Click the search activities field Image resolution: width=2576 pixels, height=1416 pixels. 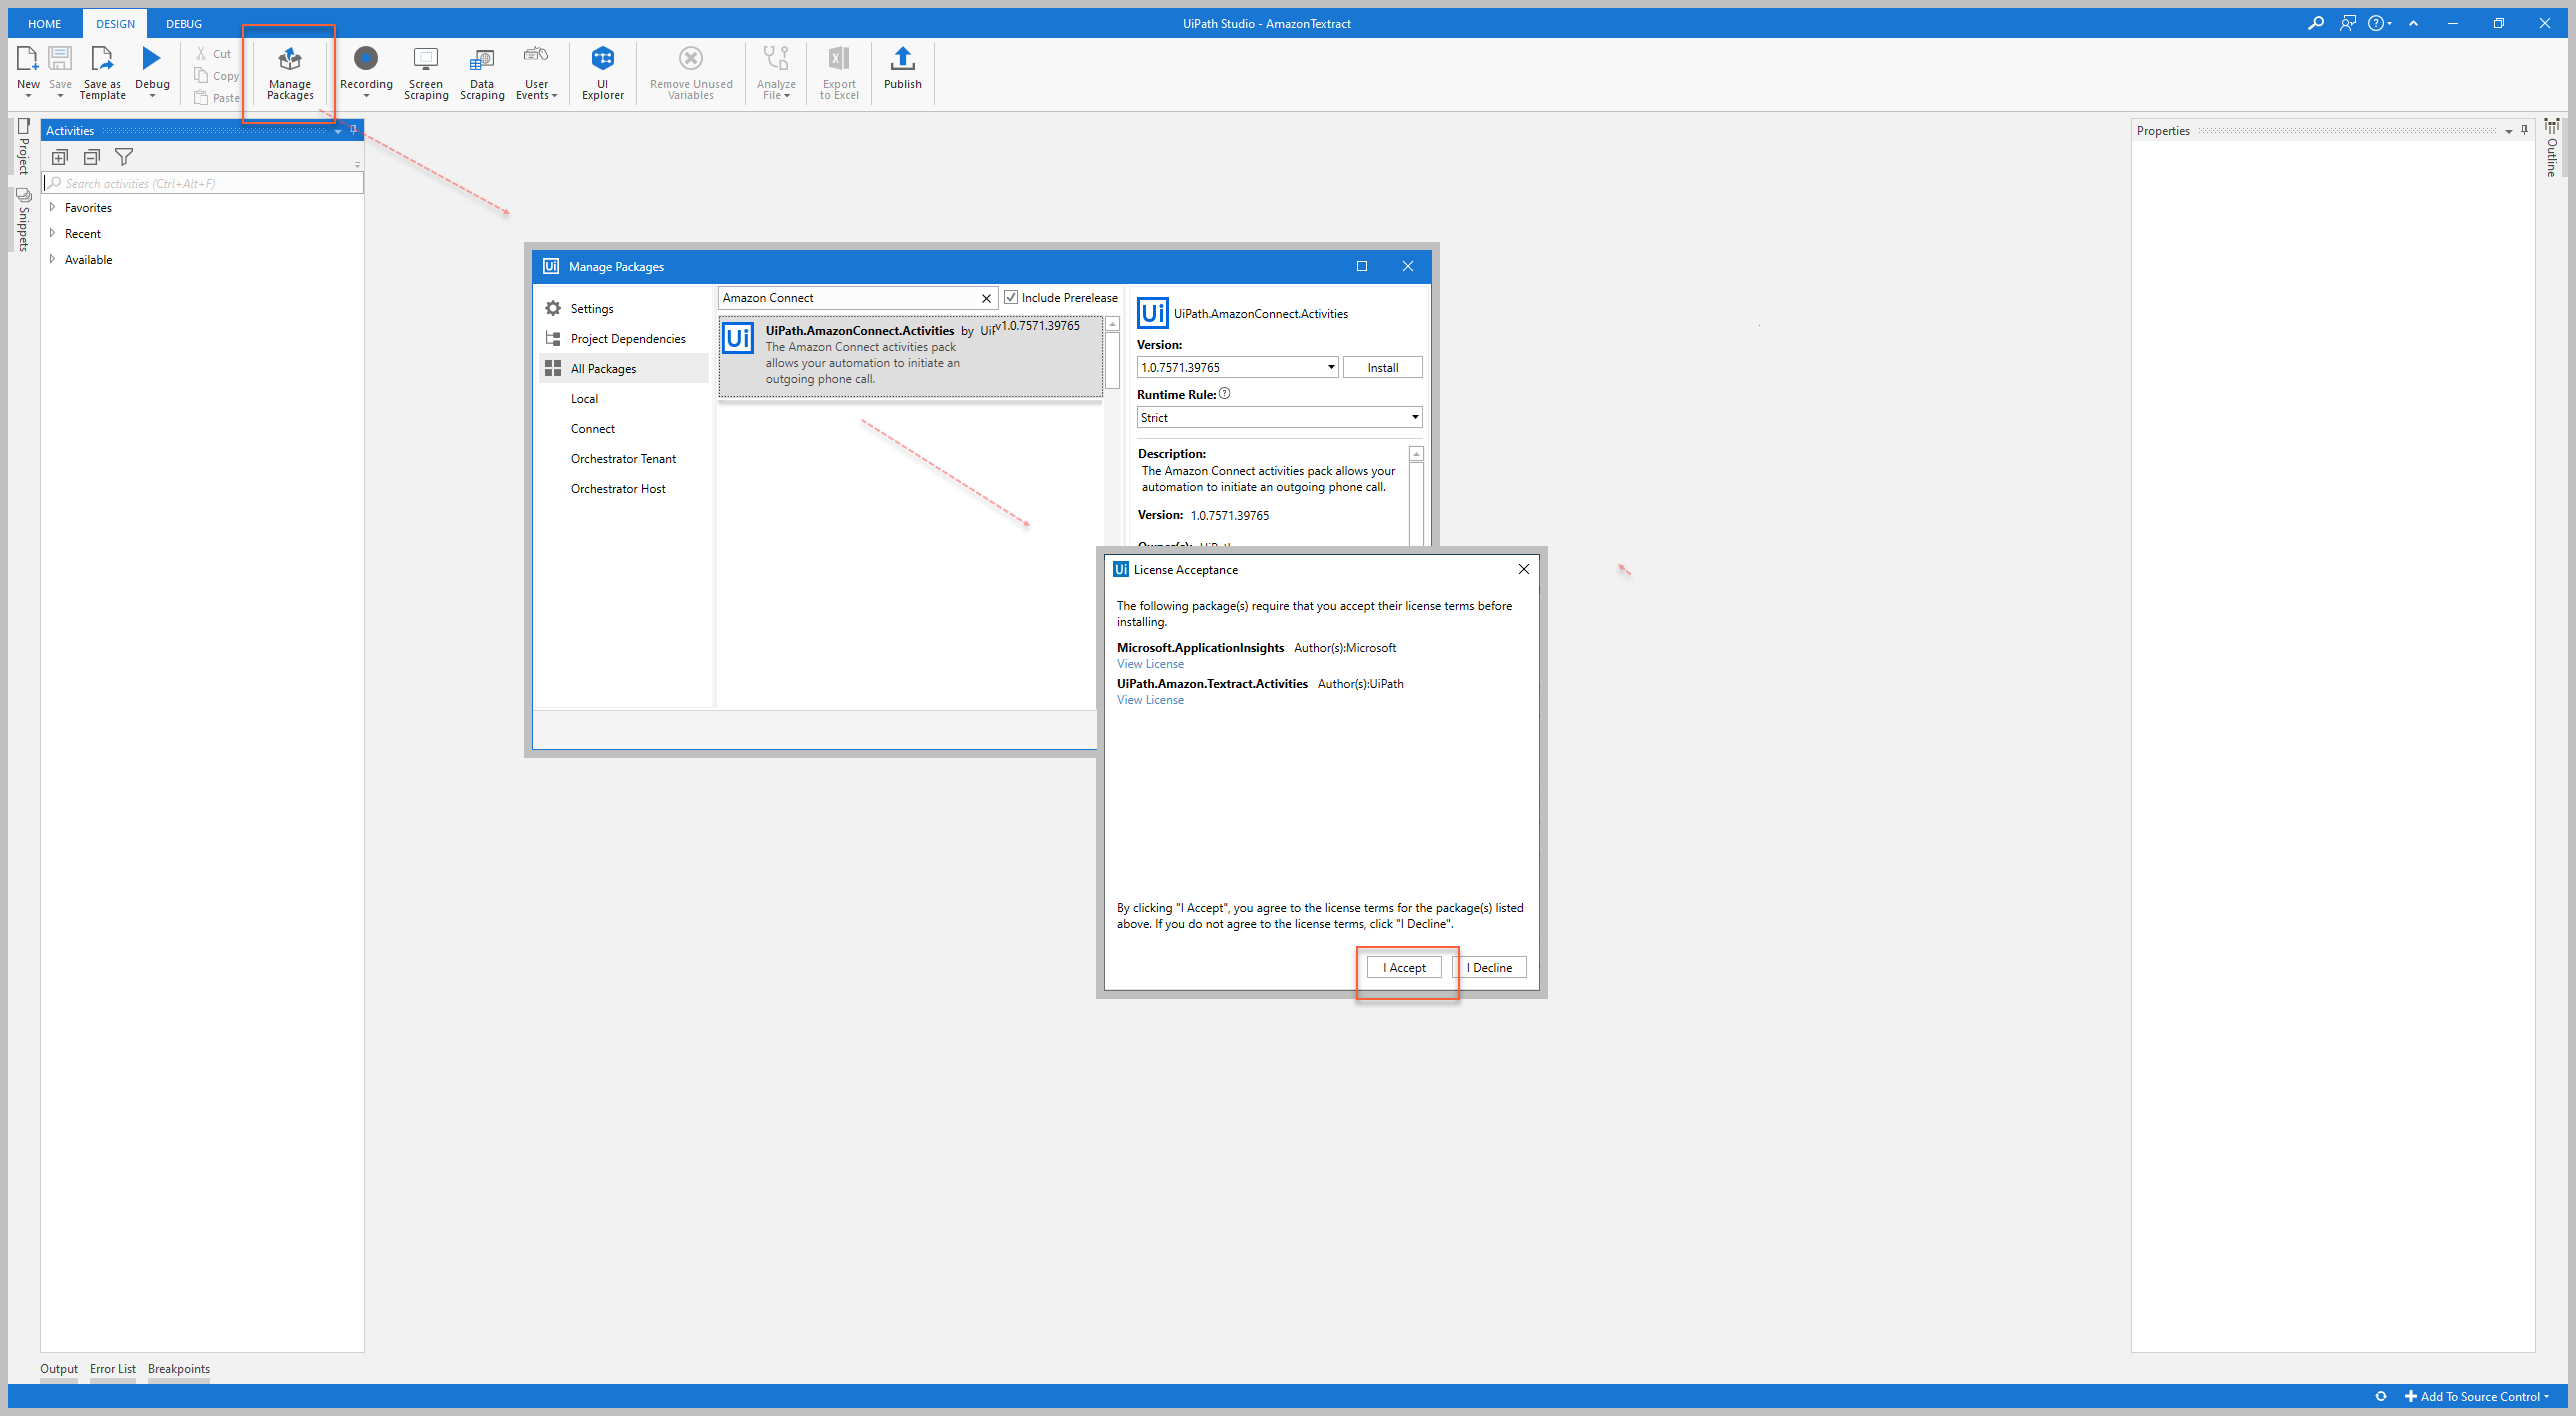coord(203,183)
